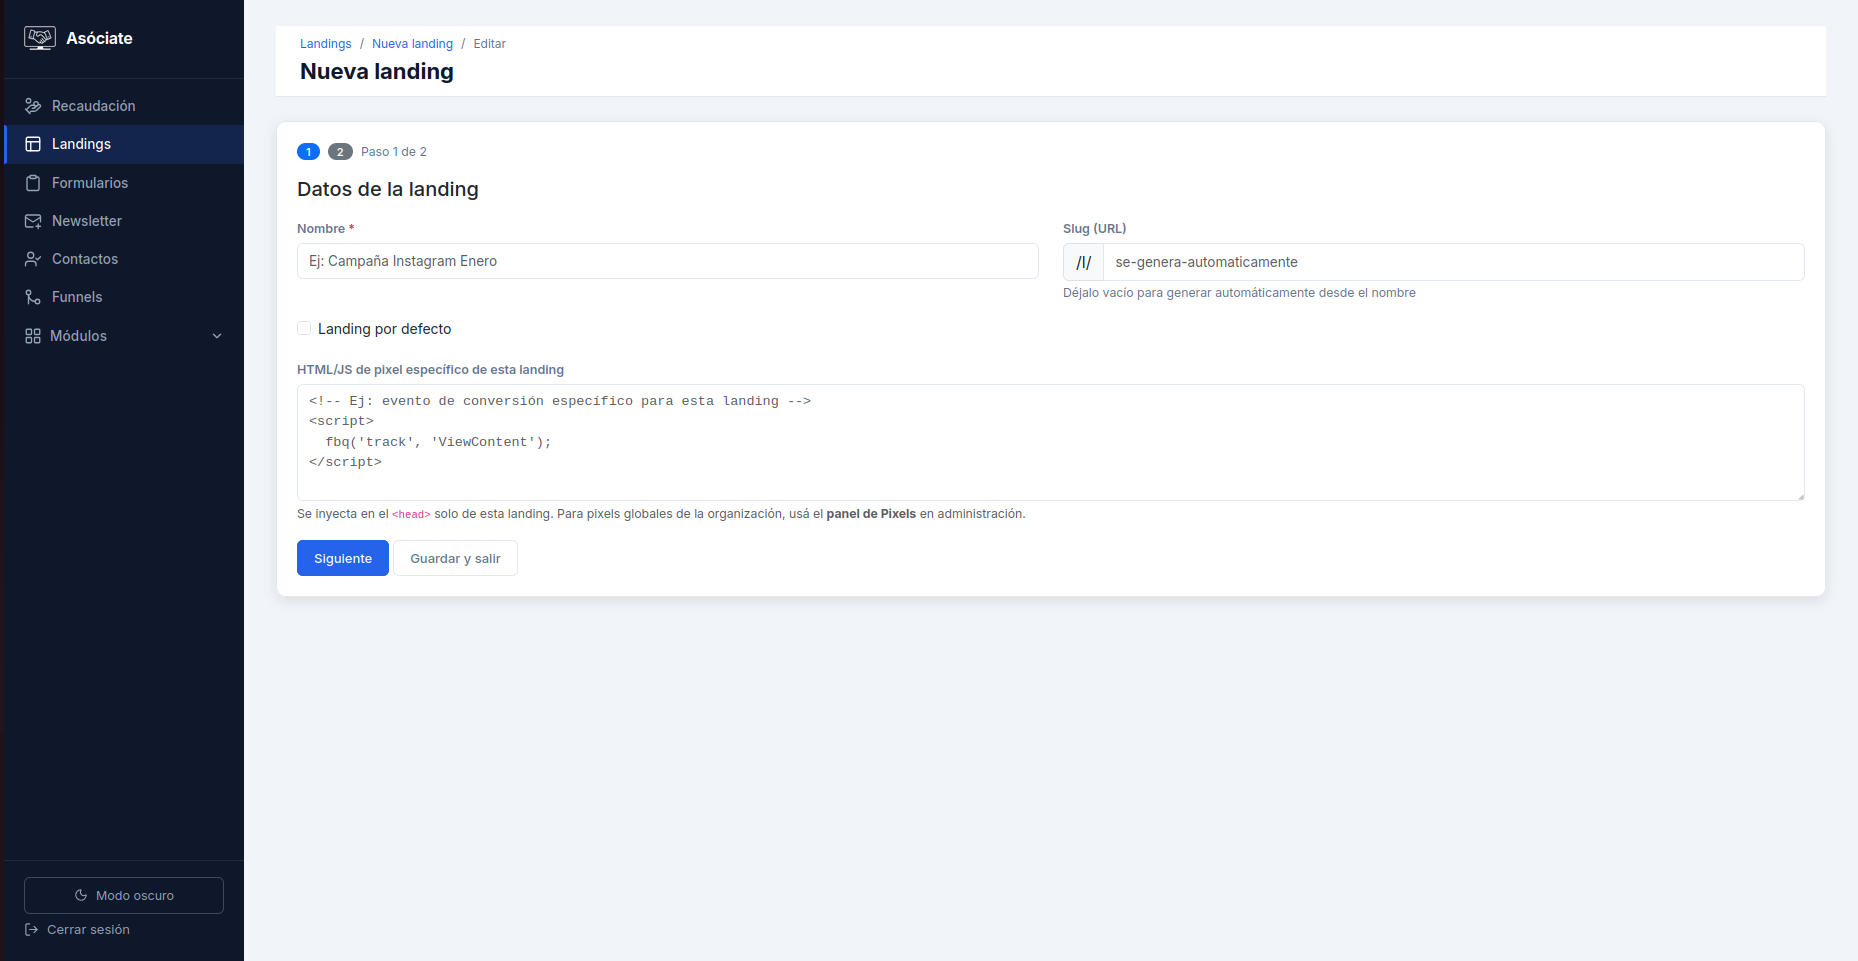
Task: Click the pixel HTML/JS field label
Action: tap(430, 370)
